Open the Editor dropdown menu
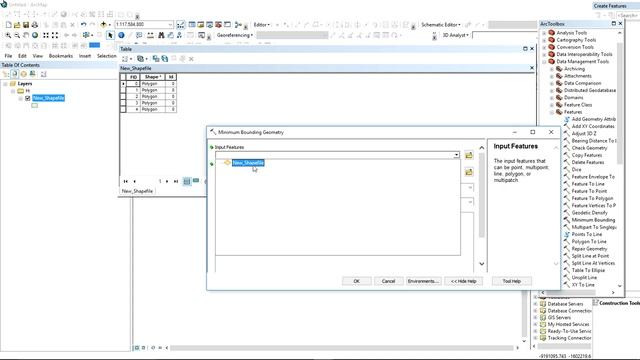The width and height of the screenshot is (640, 360). 262,25
